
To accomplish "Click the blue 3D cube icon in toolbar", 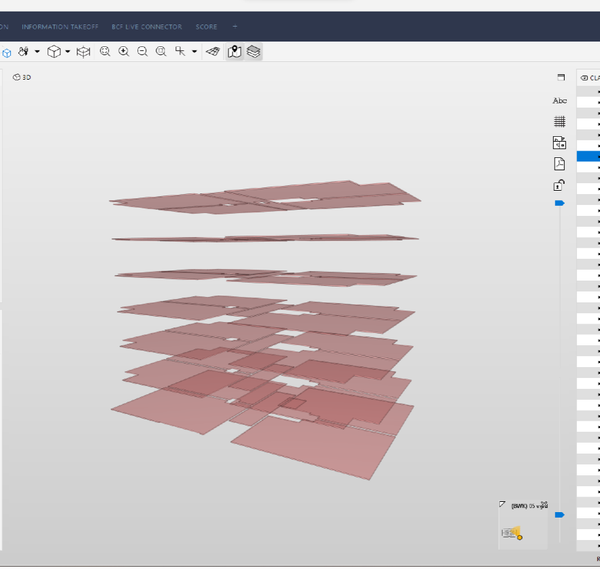I will (x=6, y=52).
